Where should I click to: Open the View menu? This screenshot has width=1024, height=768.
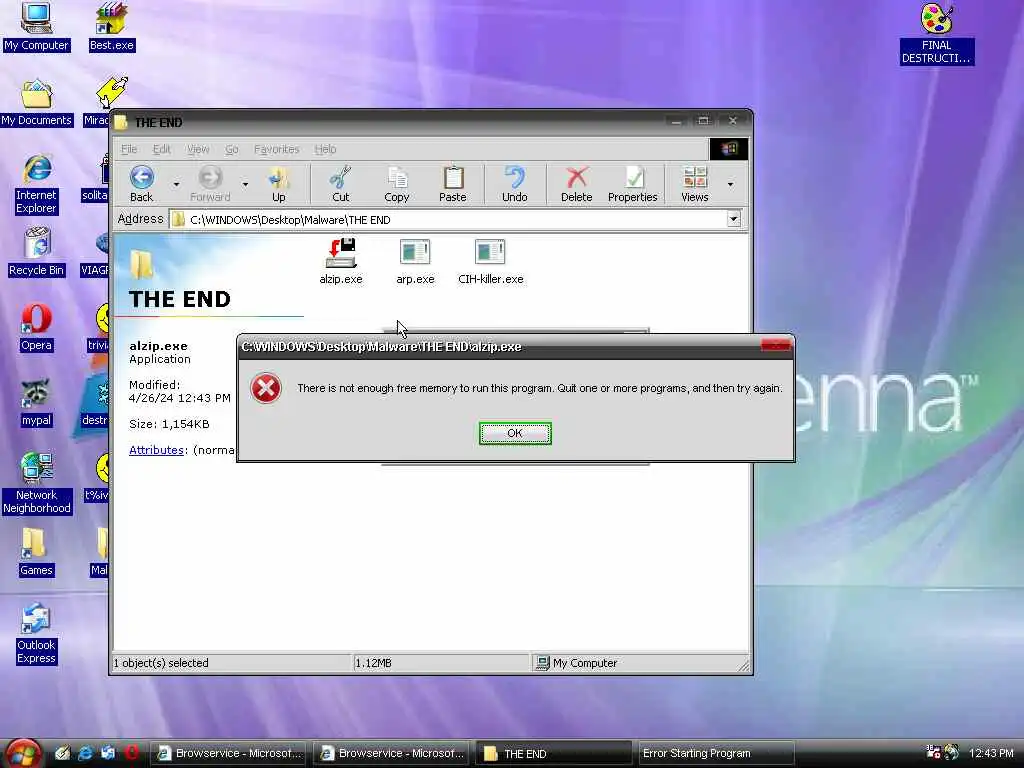pos(198,149)
